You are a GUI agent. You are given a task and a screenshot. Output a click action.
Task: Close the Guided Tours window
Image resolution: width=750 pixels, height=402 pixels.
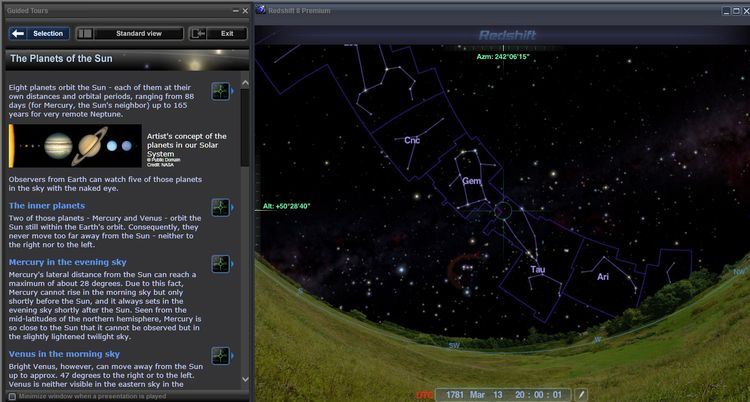tap(245, 11)
